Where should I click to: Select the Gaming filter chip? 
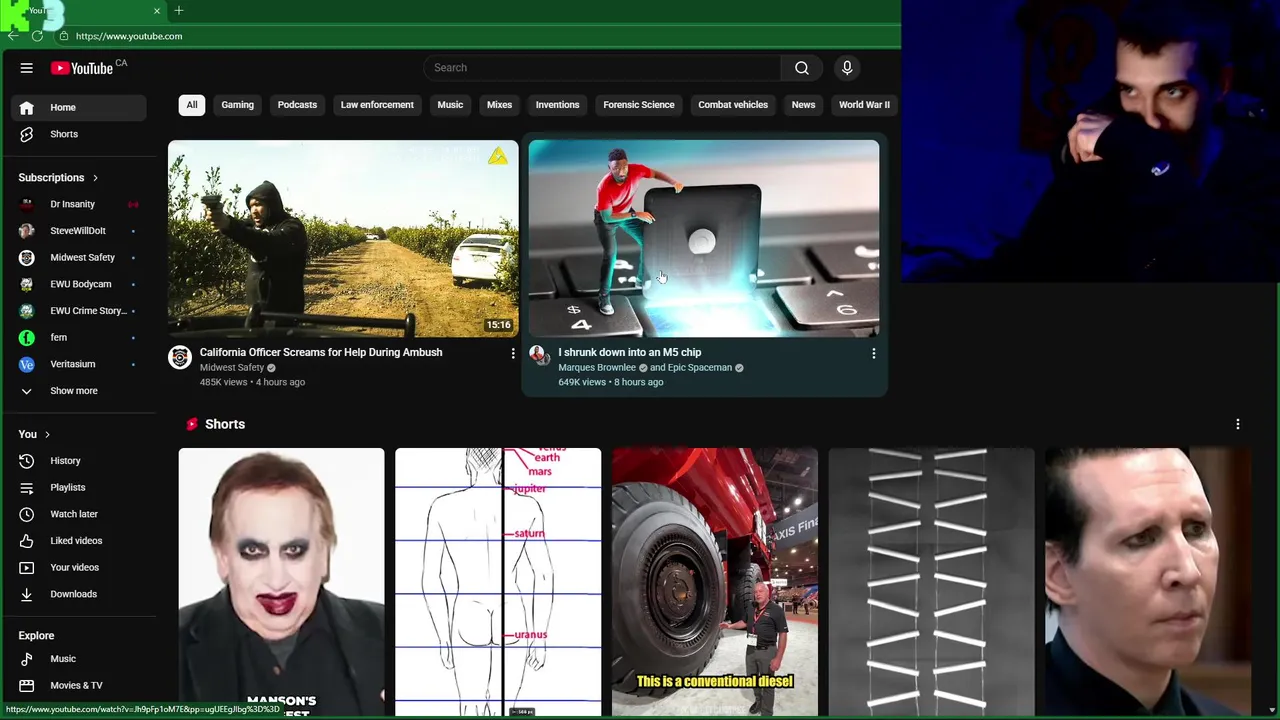point(238,105)
